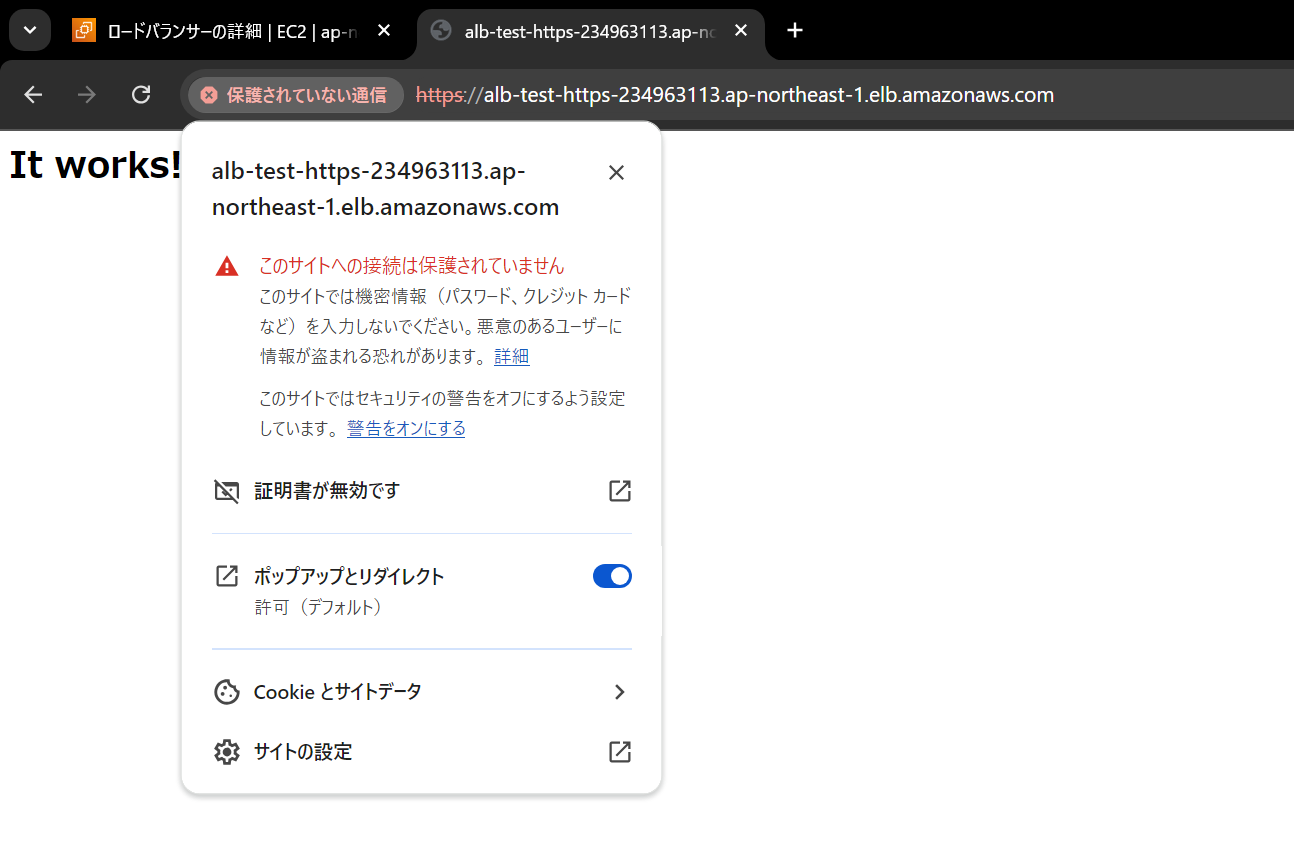This screenshot has height=854, width=1294.
Task: Click the popup's alb-test-https hostname title
Action: pos(385,190)
